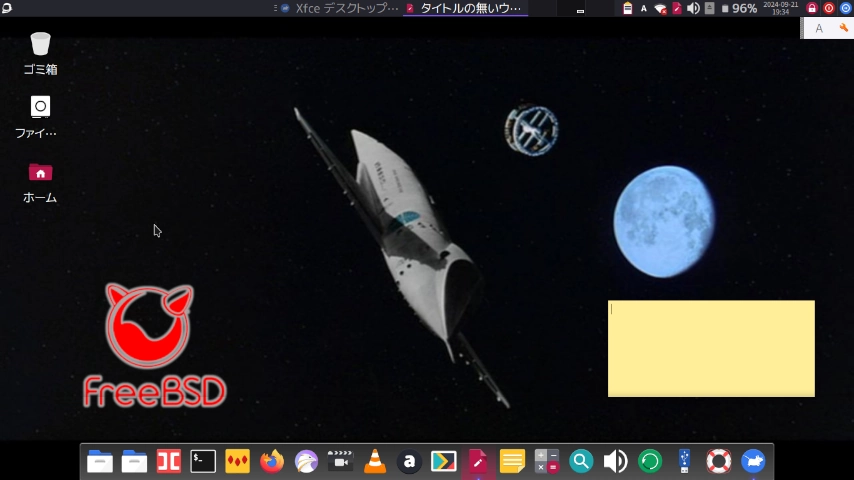This screenshot has width=854, height=480.
Task: Open the clock showing 2024-09-21 19:34
Action: [781, 8]
